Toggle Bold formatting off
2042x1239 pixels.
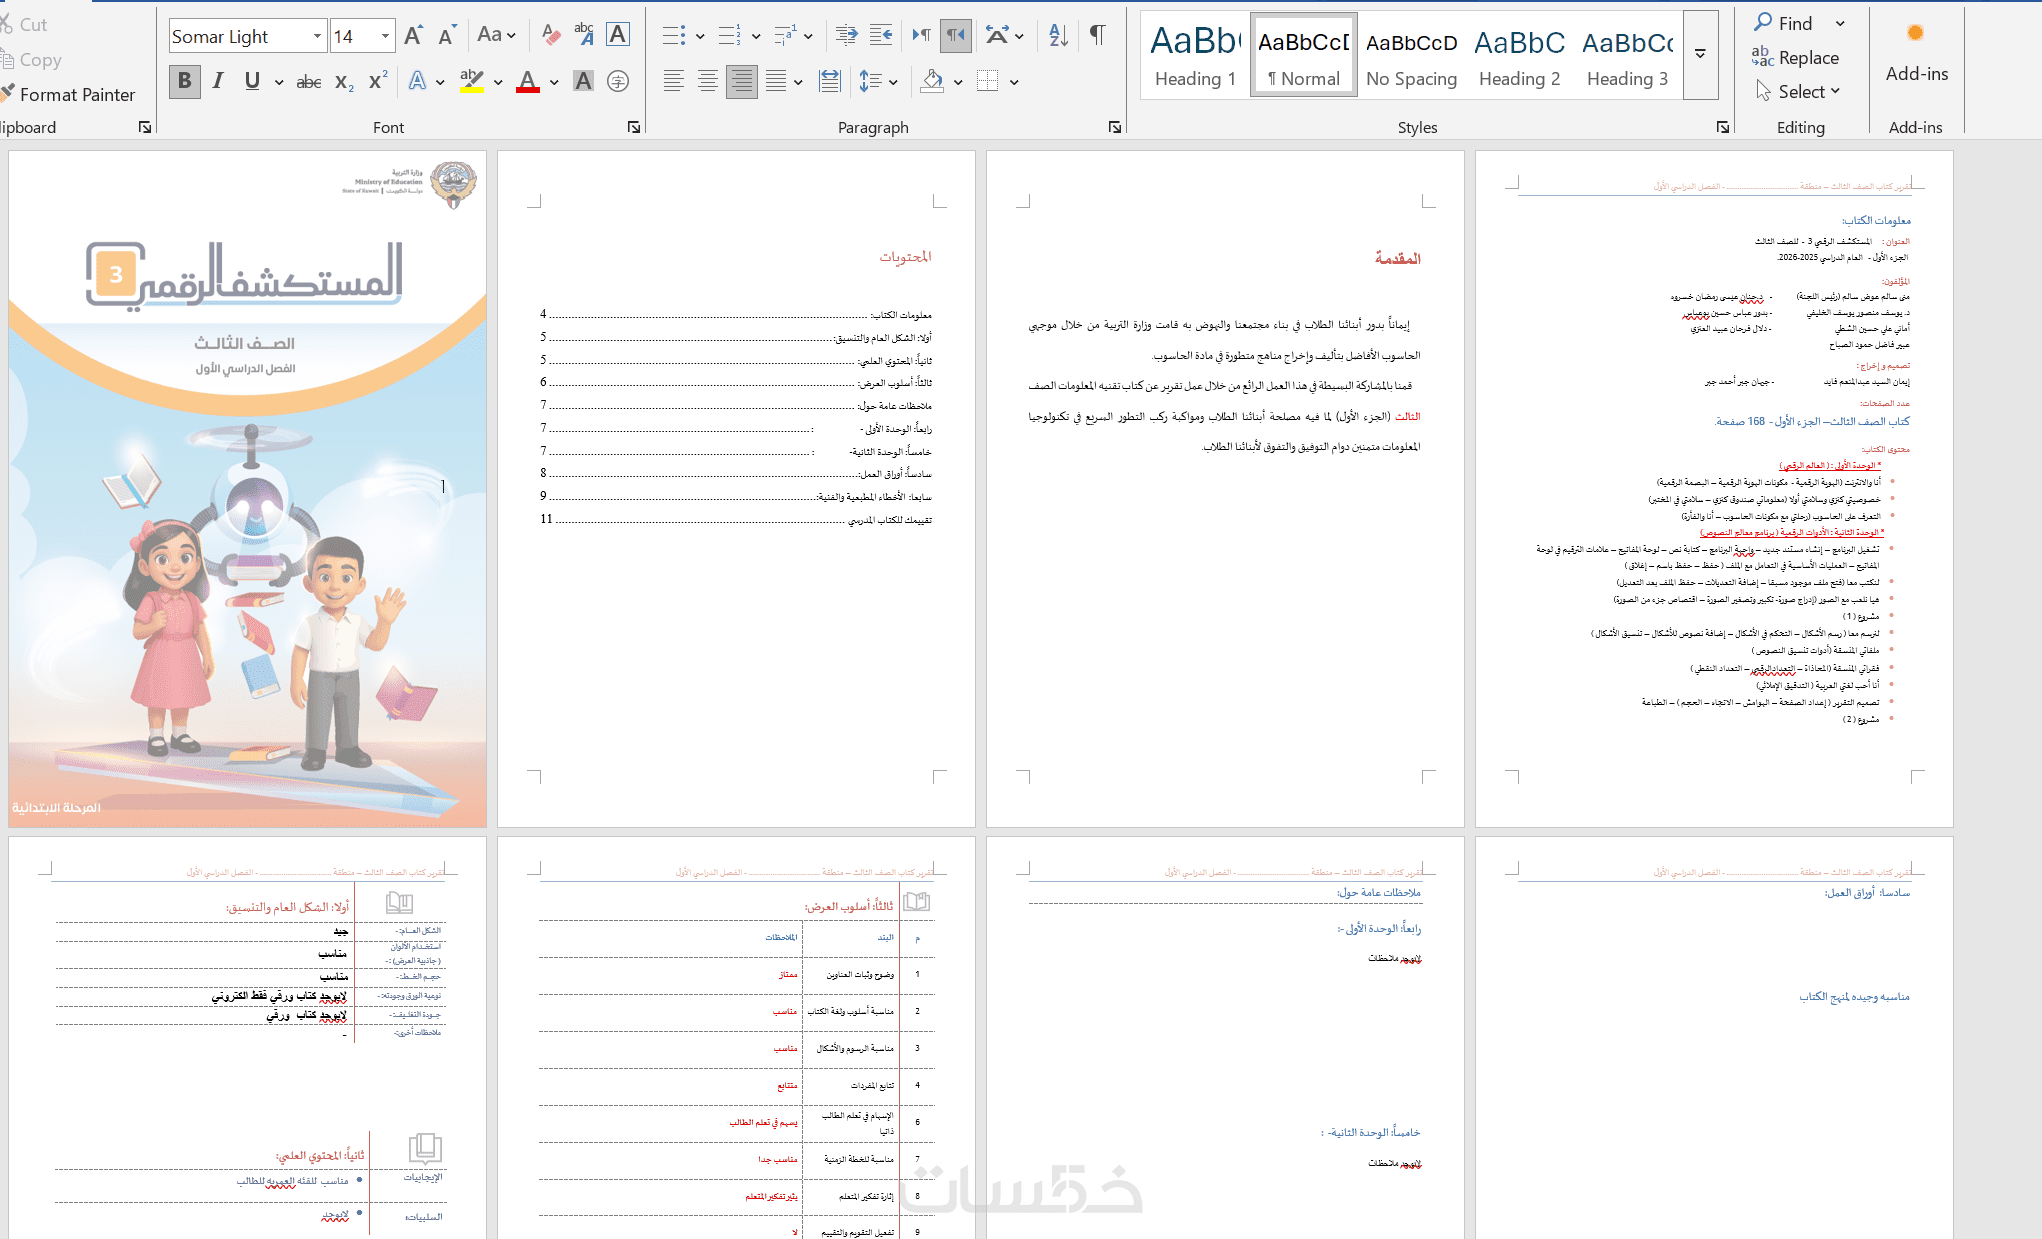[x=184, y=82]
